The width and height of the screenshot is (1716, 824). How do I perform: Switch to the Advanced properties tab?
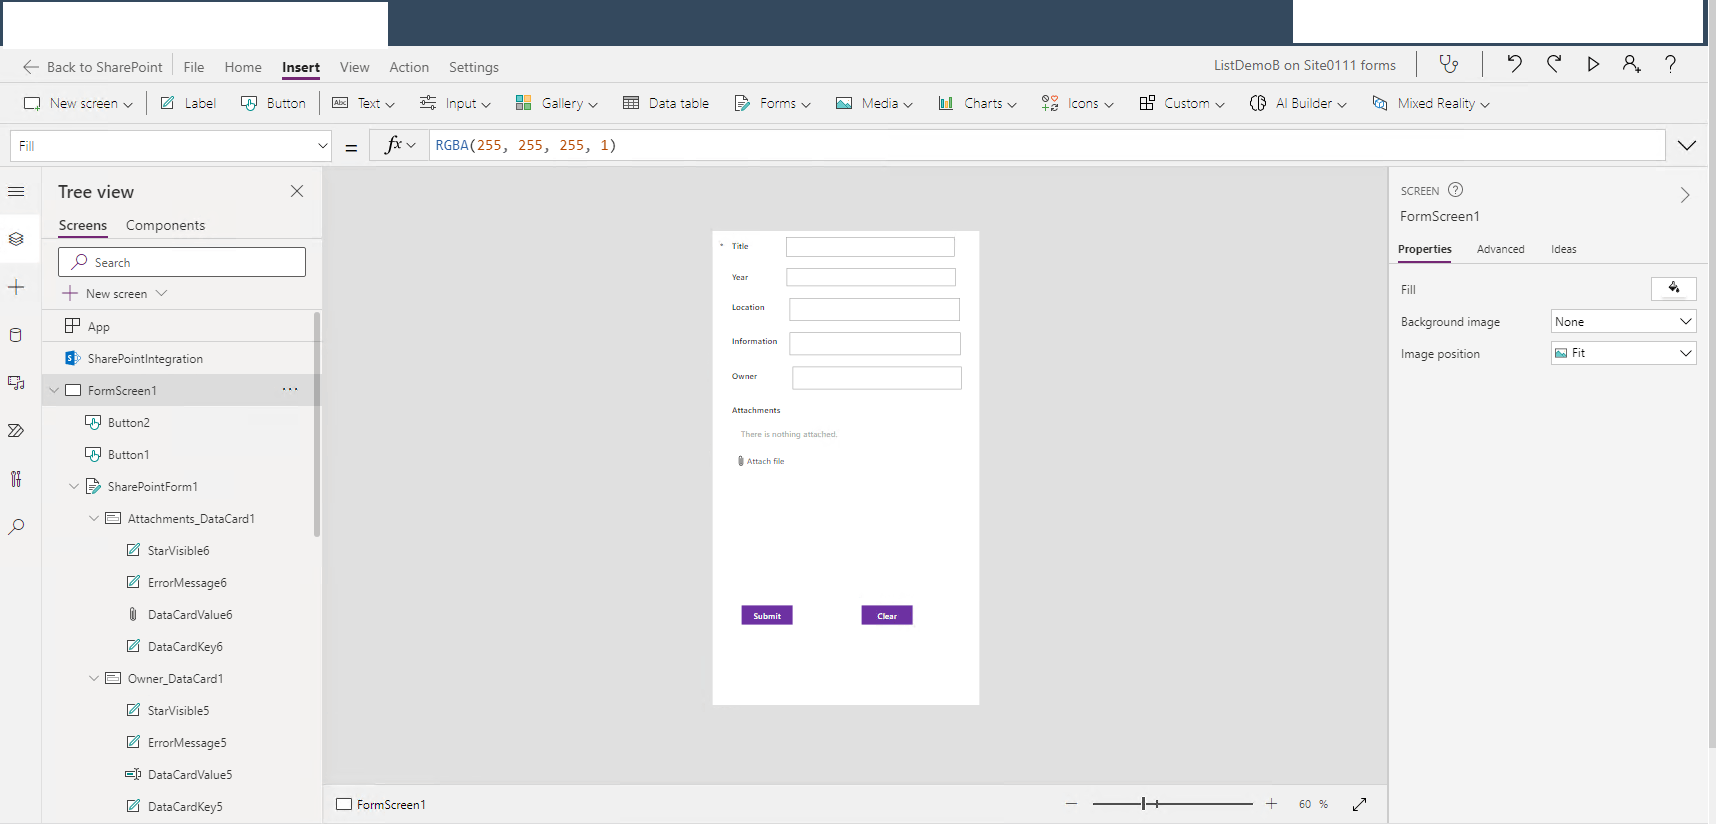(1500, 249)
